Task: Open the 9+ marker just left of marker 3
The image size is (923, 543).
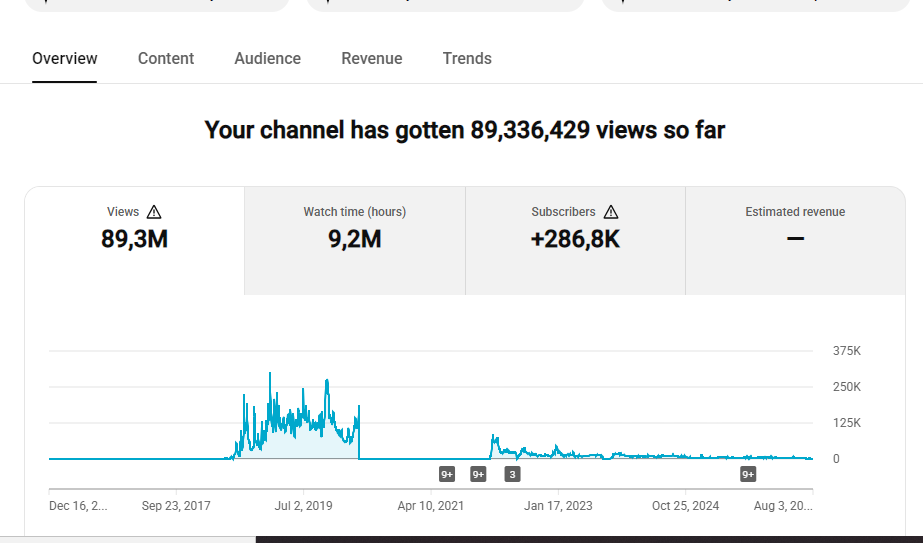Action: (x=478, y=474)
